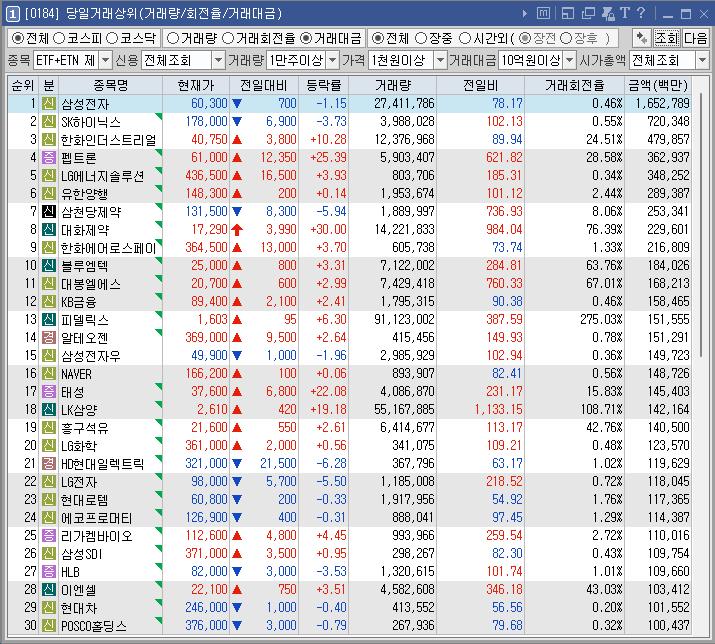Select the 장후 radio button

point(566,38)
